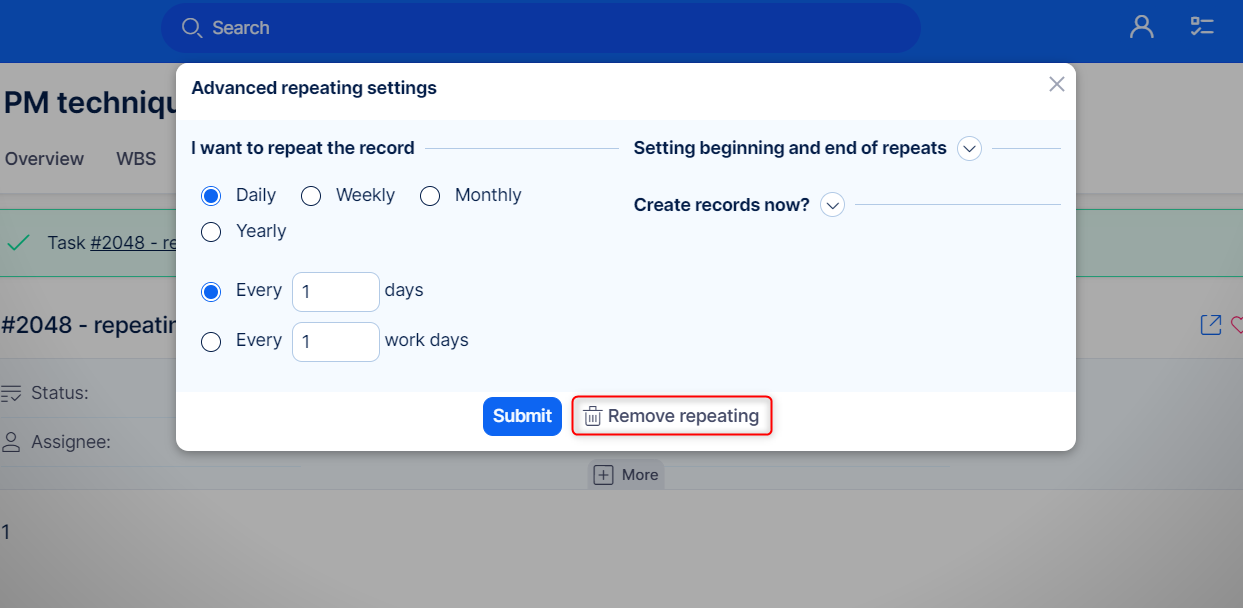Select the Daily repeat option
1243x608 pixels.
point(211,196)
